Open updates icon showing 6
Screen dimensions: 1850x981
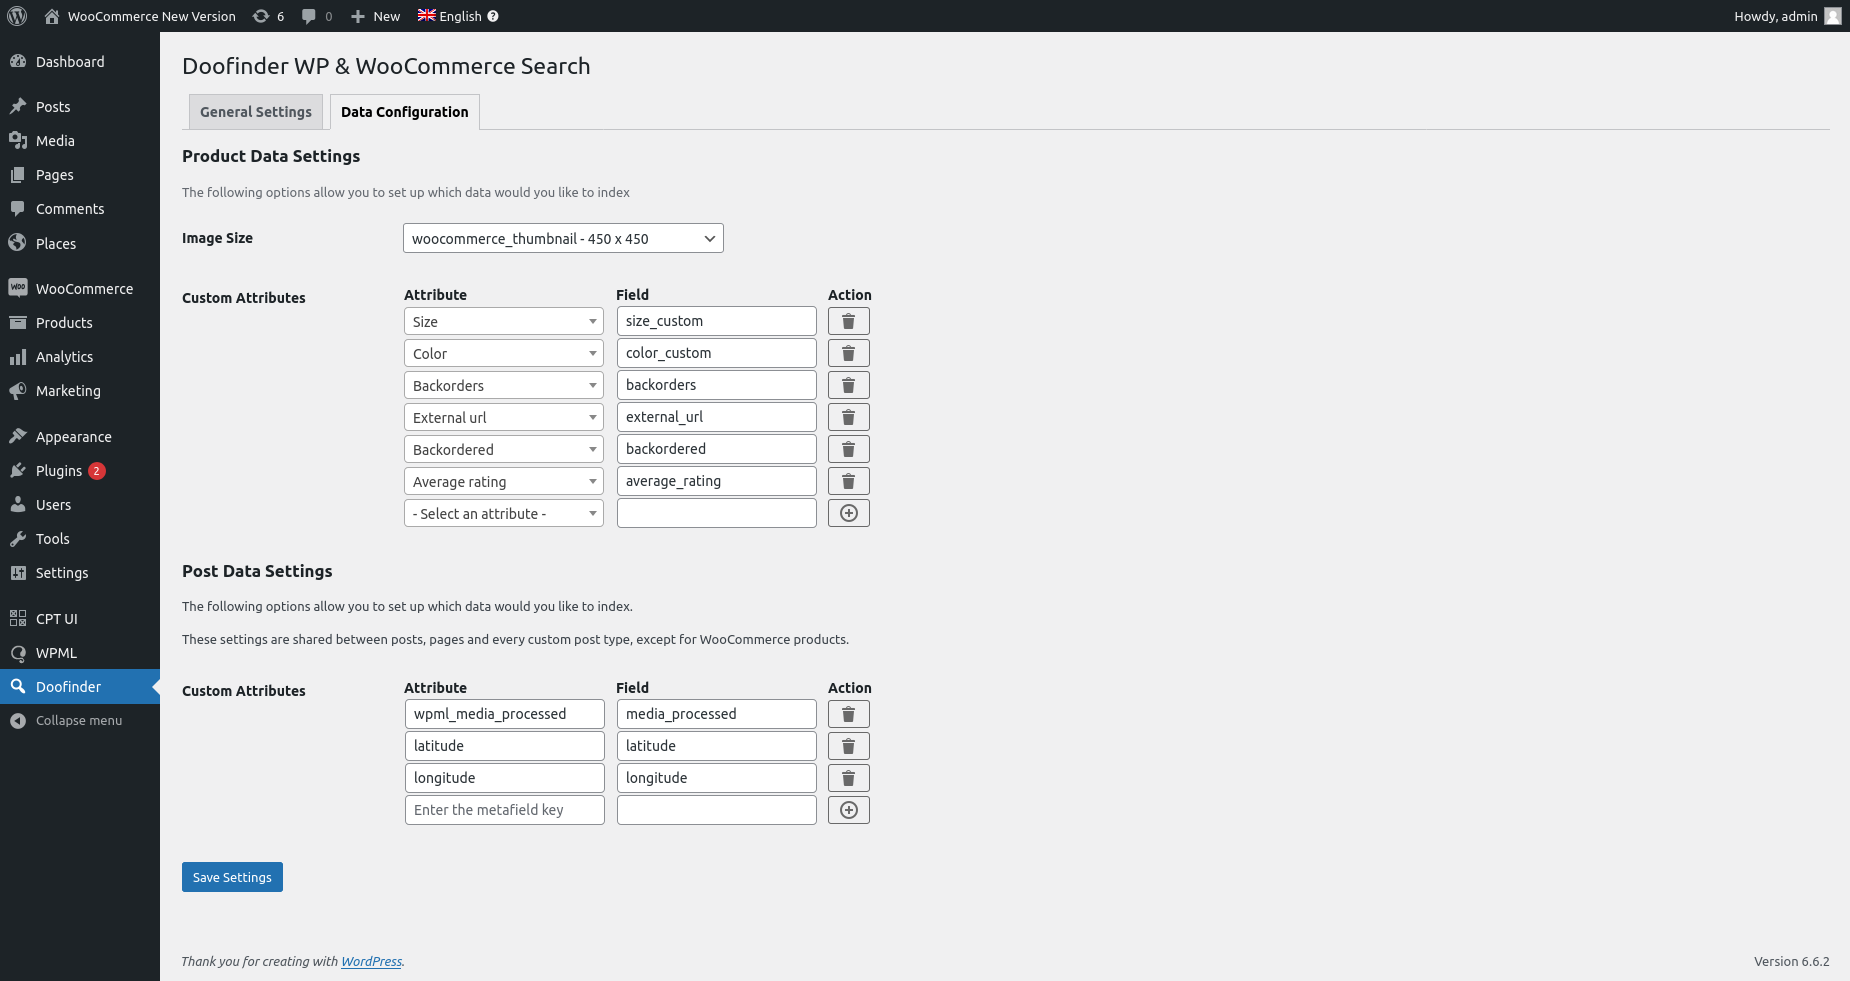[x=268, y=16]
